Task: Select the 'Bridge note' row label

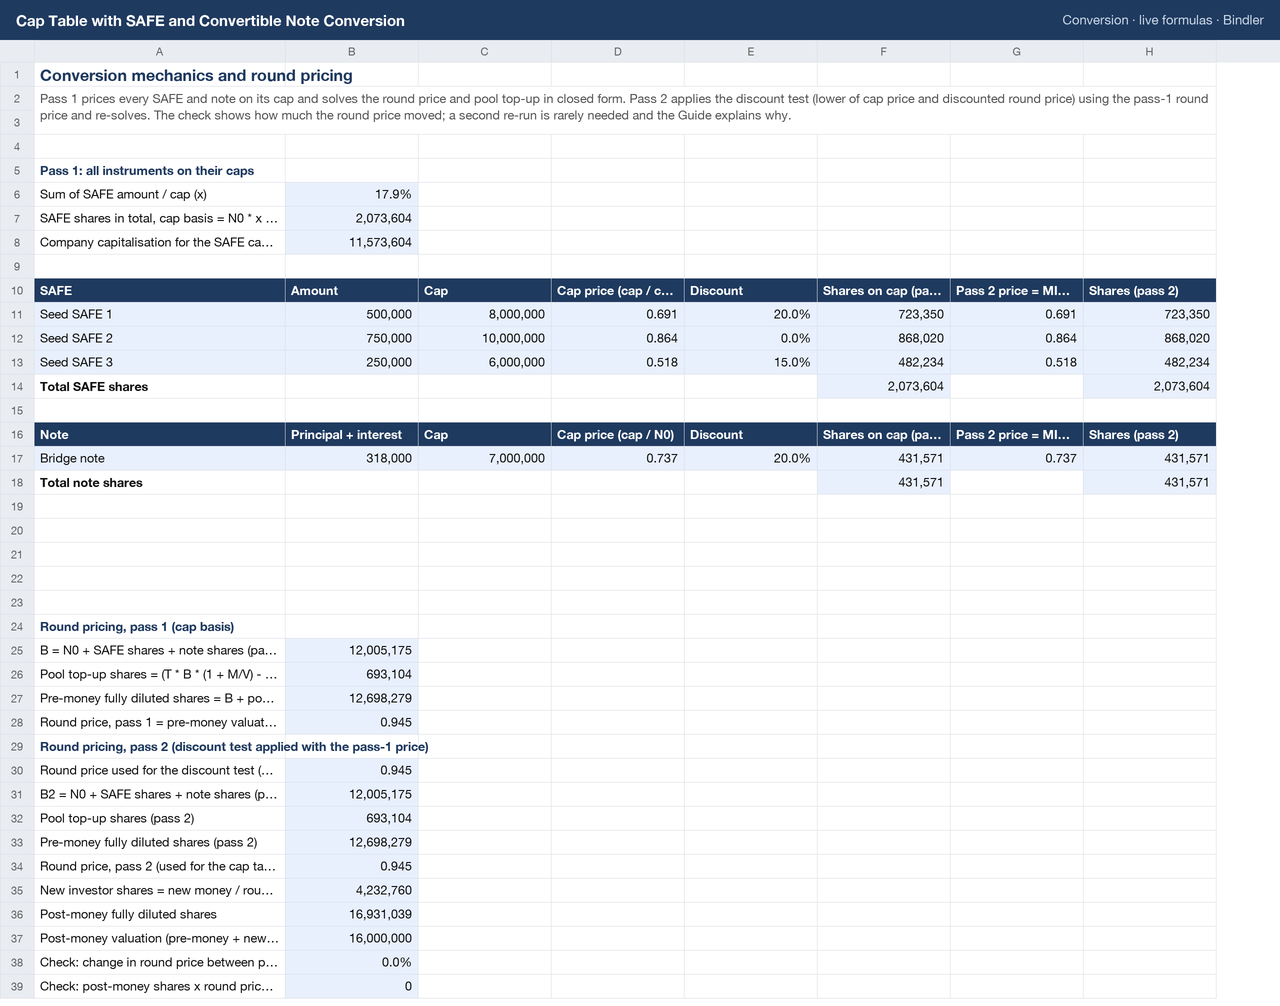Action: point(160,458)
